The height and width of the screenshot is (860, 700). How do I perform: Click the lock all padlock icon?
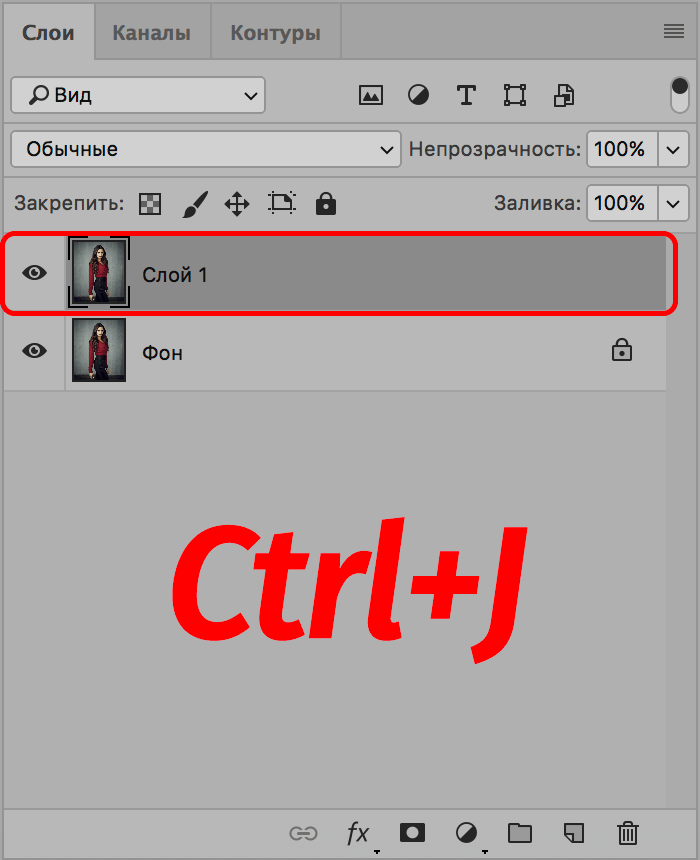point(325,204)
